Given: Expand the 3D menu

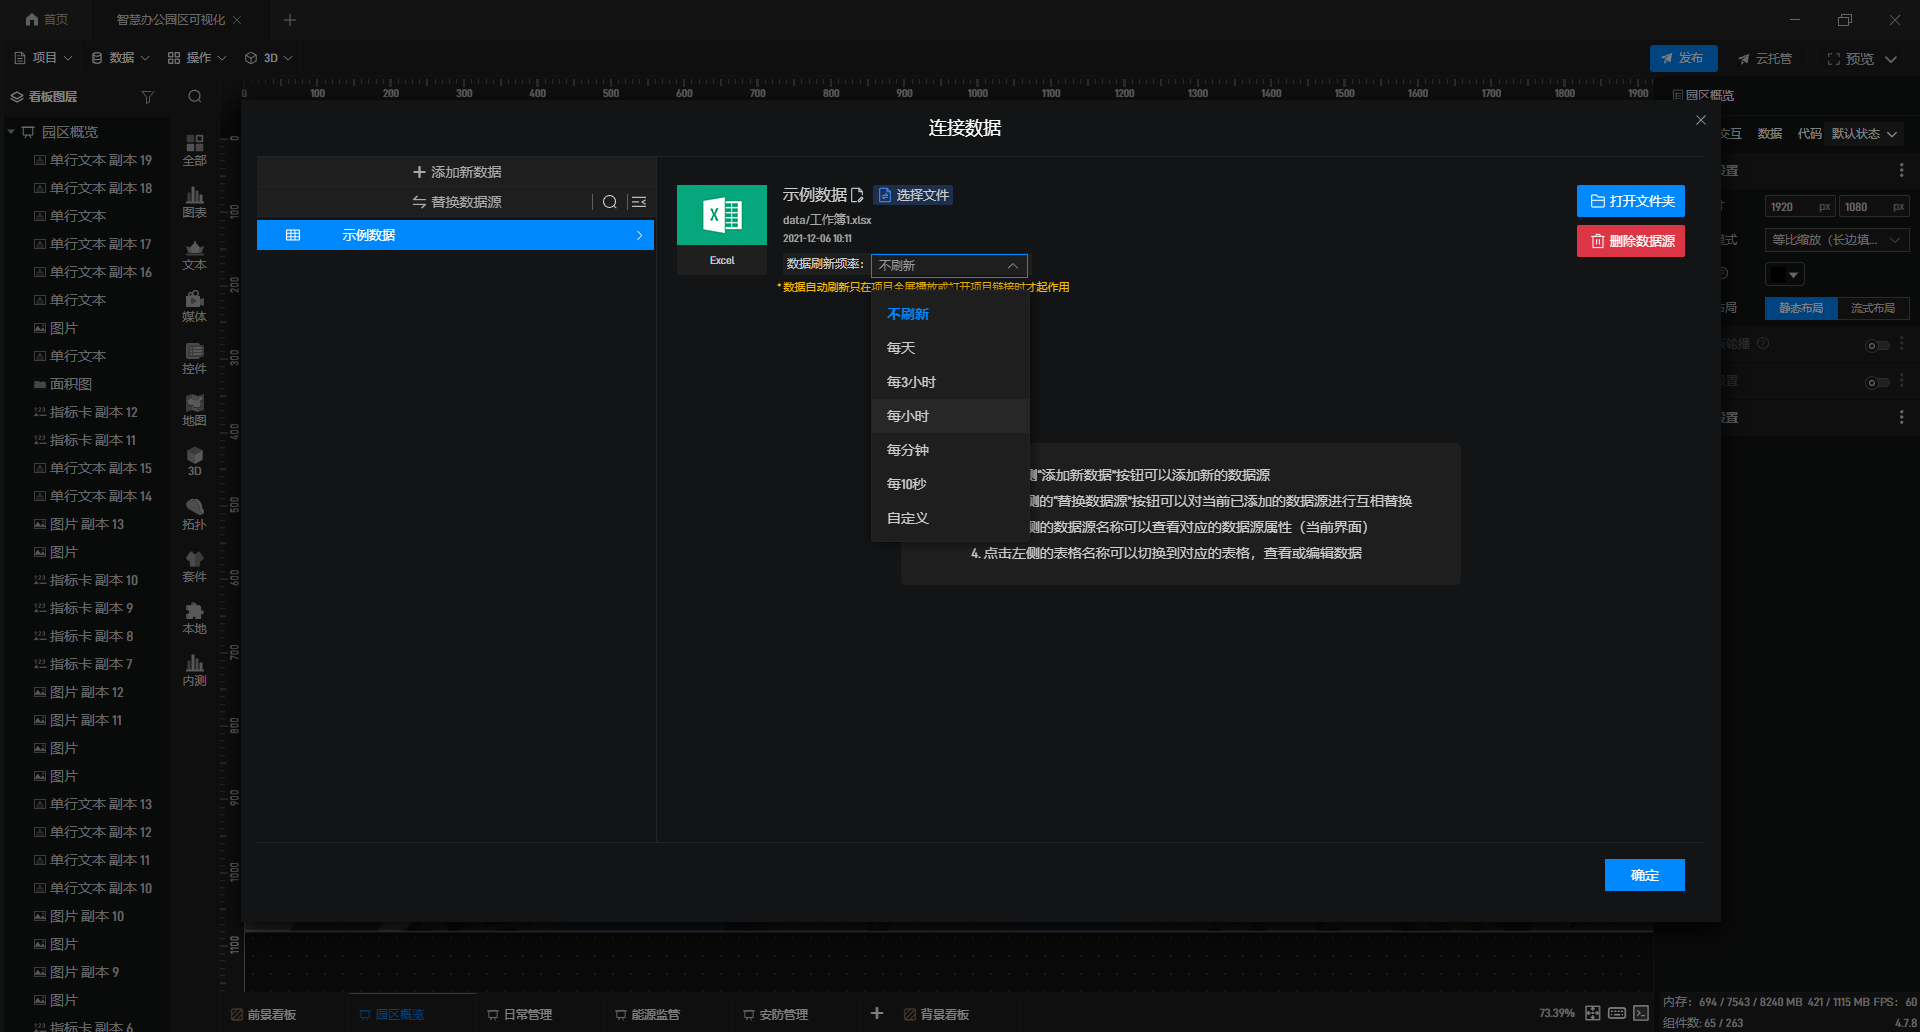Looking at the screenshot, I should pos(269,58).
